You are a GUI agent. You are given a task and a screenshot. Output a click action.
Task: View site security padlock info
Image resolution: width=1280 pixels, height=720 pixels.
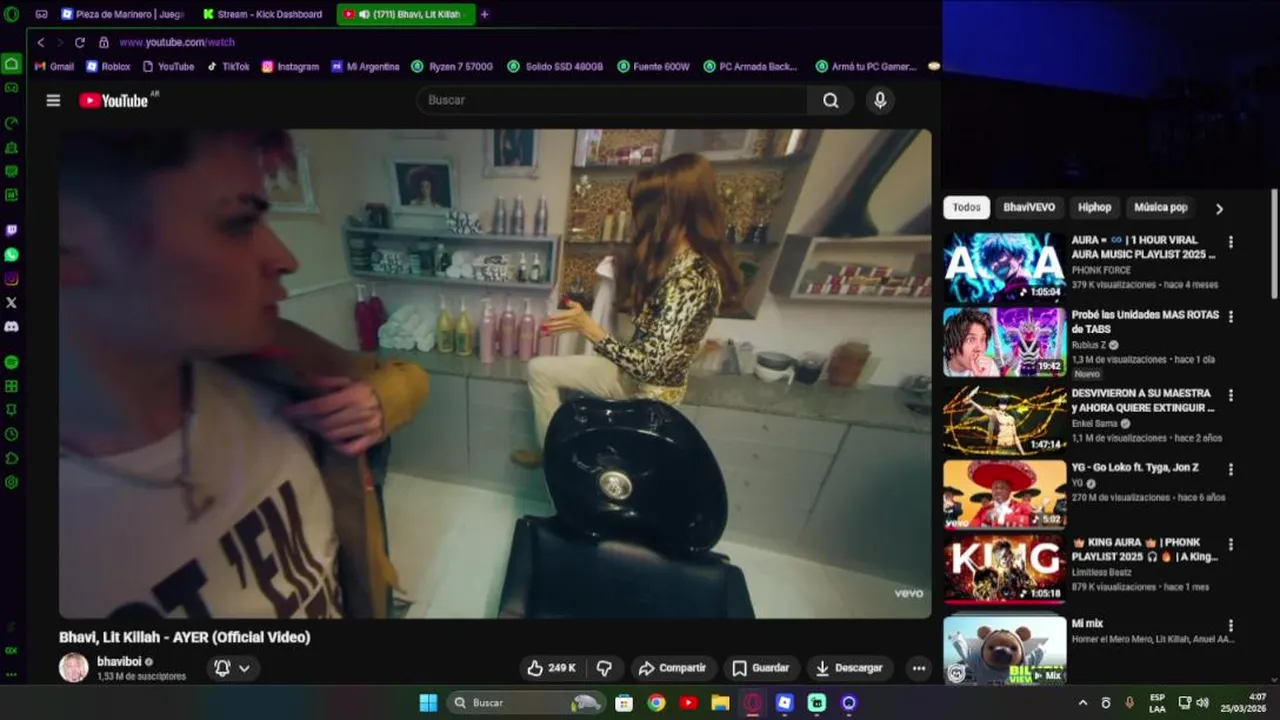point(104,42)
